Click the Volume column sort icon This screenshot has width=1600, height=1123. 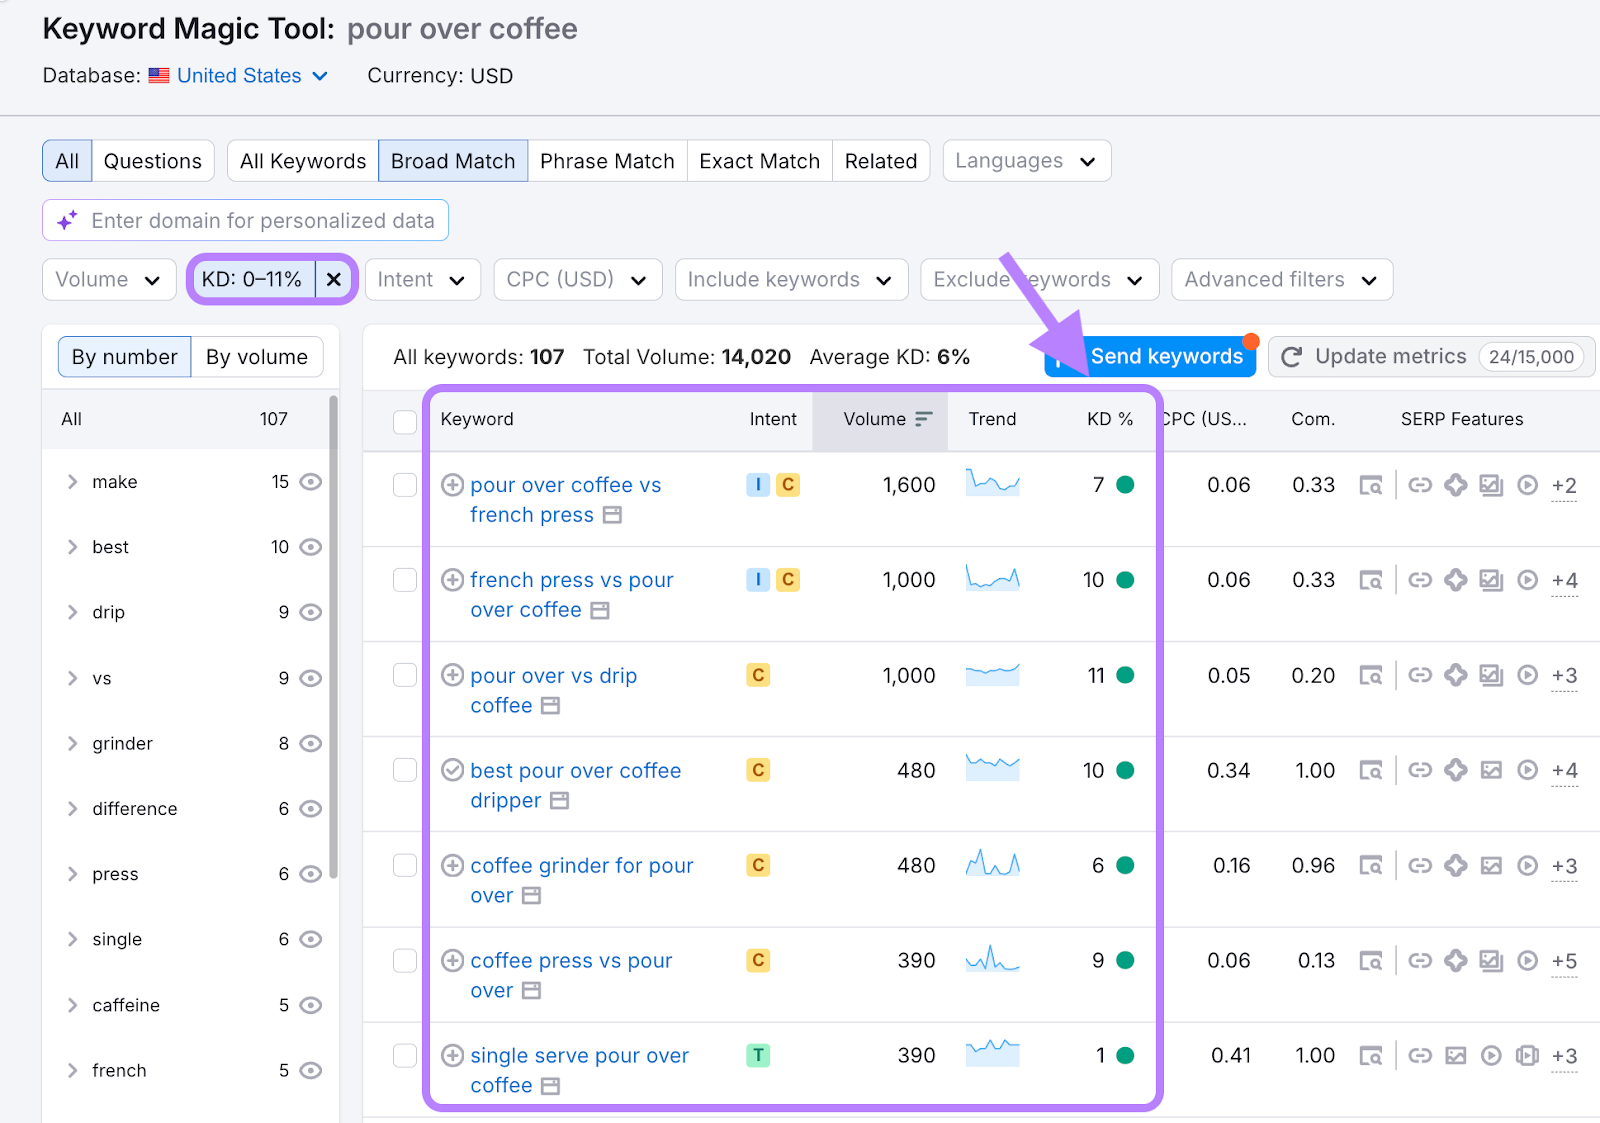[923, 419]
